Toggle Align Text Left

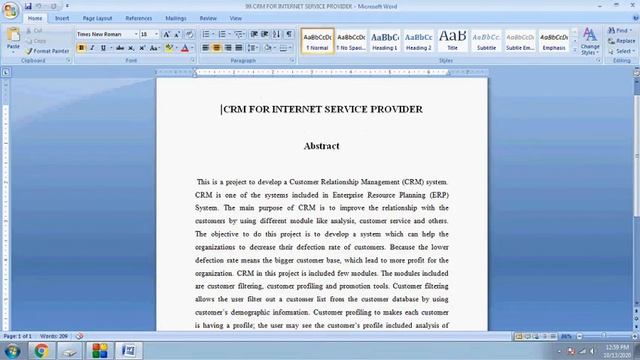pyautogui.click(x=206, y=48)
